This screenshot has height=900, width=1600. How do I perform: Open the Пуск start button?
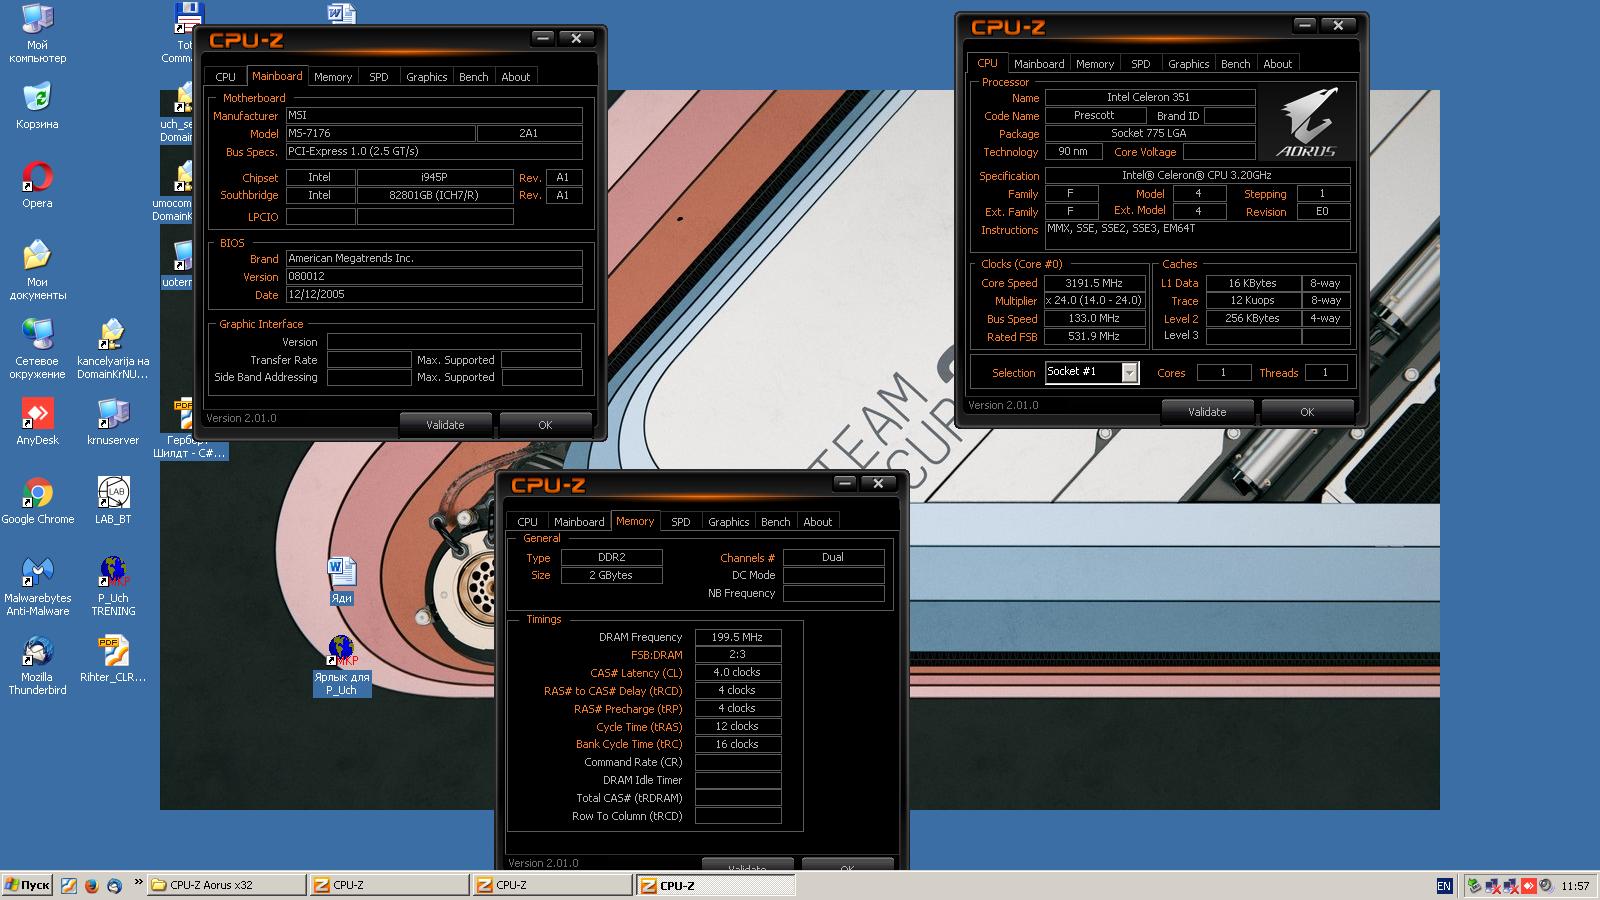[x=28, y=885]
